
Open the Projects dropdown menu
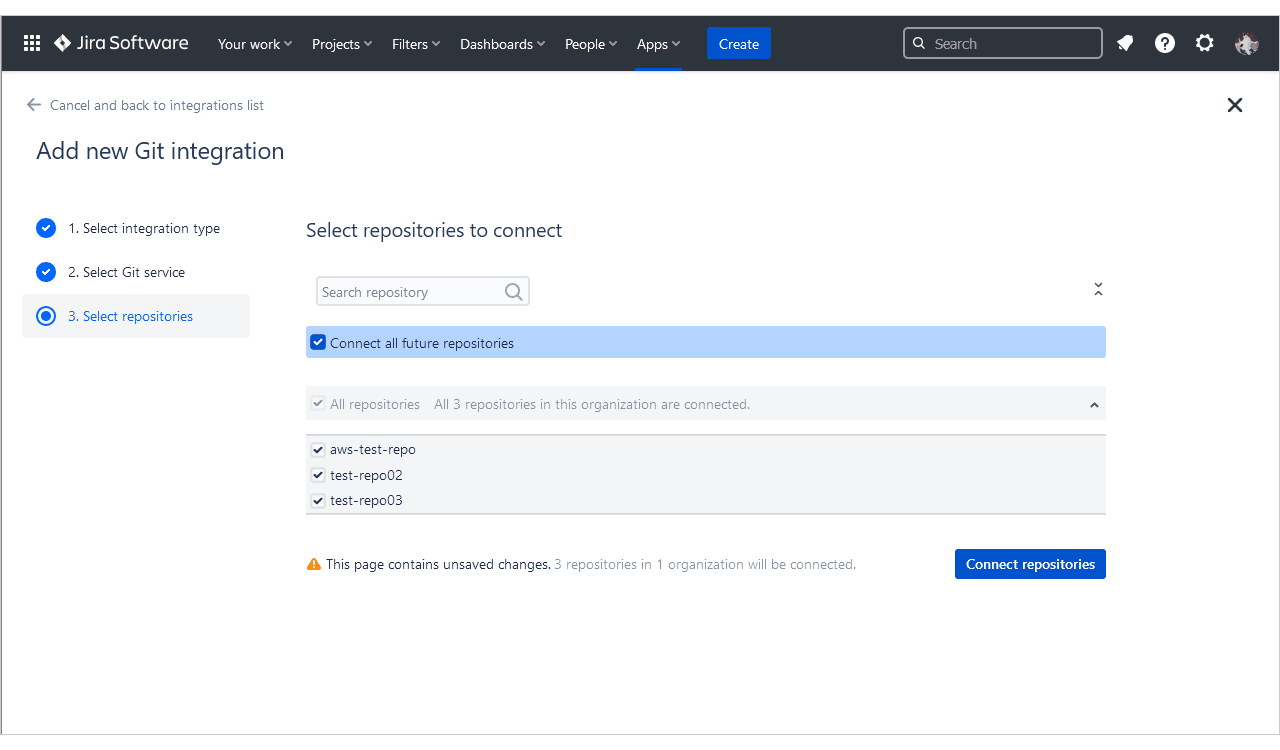coord(342,44)
